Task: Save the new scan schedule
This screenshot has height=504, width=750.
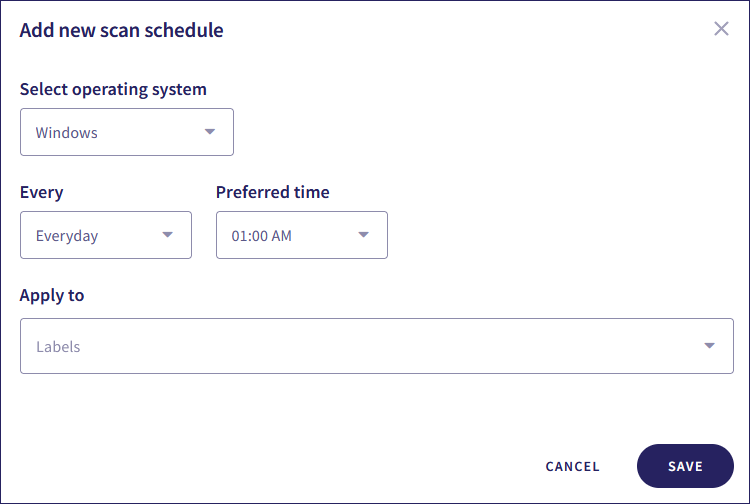Action: [685, 466]
